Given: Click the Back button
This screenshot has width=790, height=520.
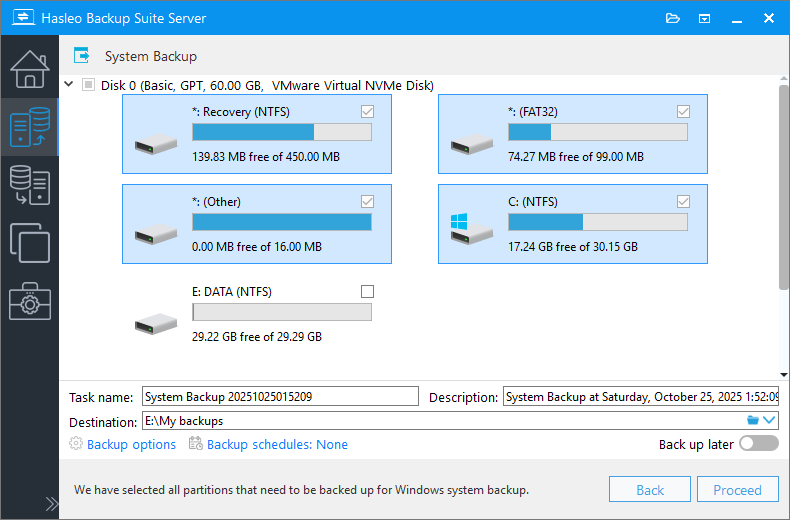Looking at the screenshot, I should pos(649,489).
